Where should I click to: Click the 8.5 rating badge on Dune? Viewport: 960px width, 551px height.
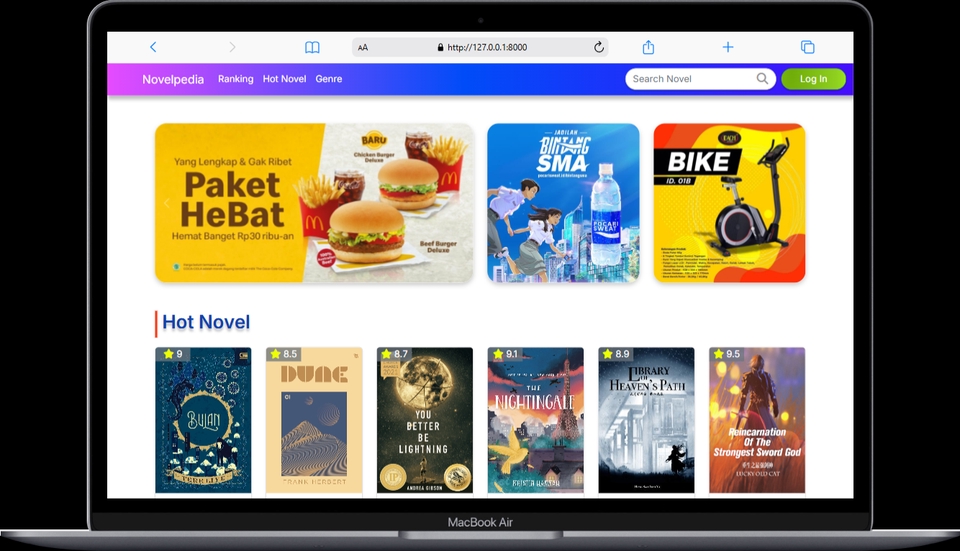pos(284,354)
